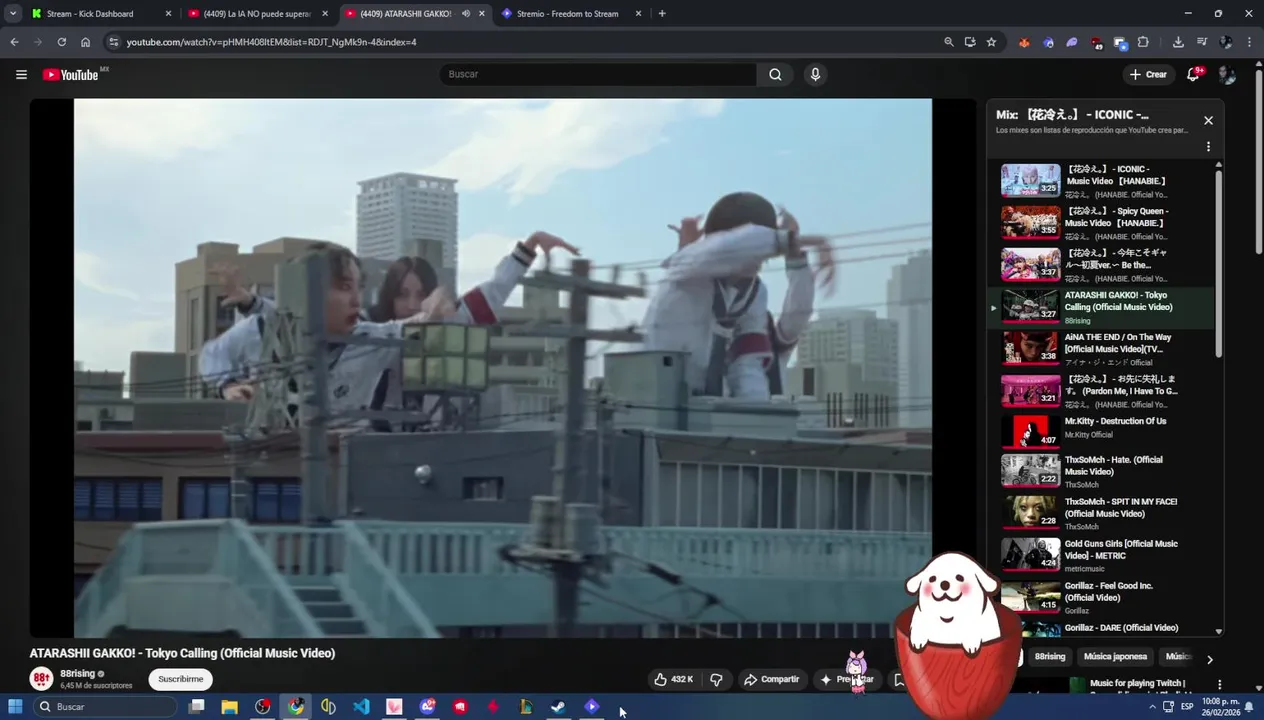
Task: Open Steam from the taskbar
Action: point(558,707)
